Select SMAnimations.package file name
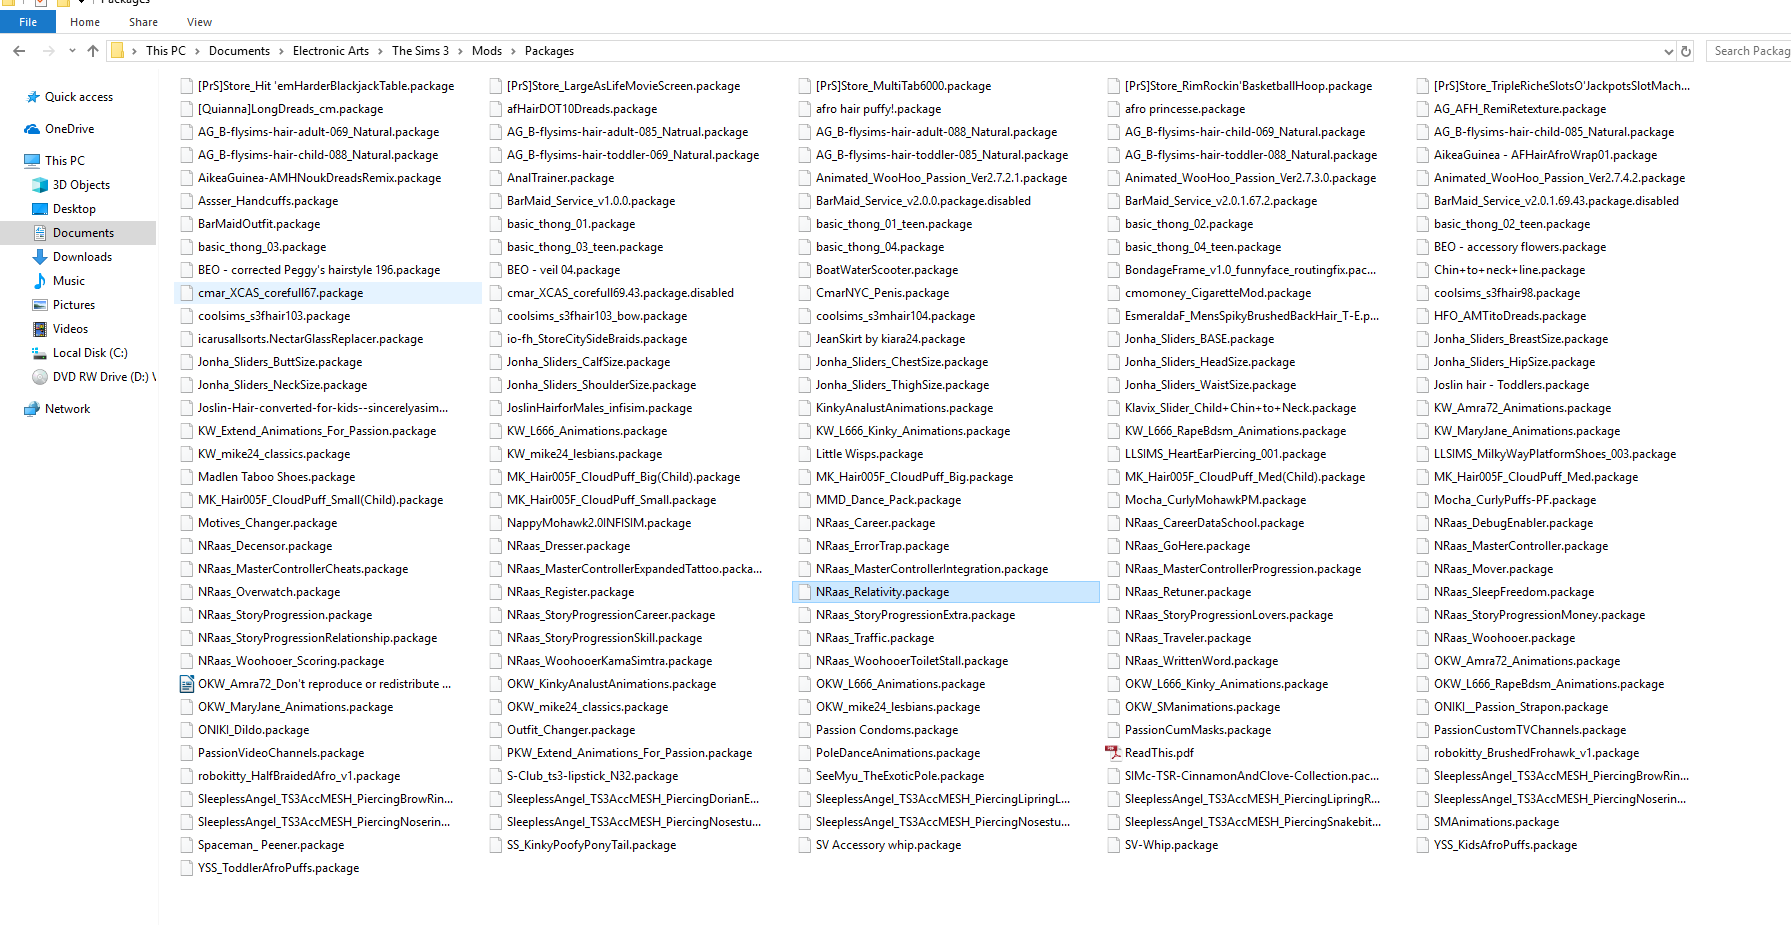The height and width of the screenshot is (925, 1791). [1496, 822]
